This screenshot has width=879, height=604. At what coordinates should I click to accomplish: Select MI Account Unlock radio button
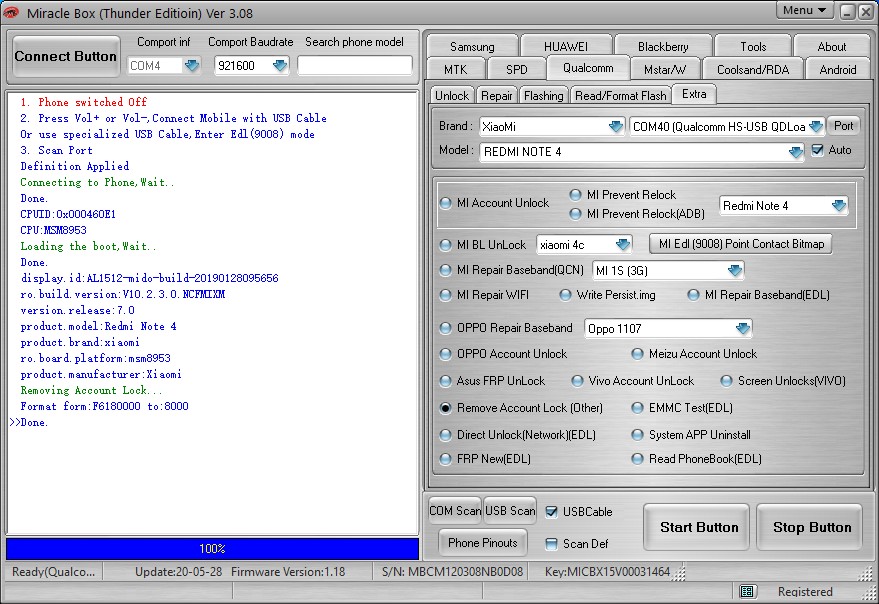pos(446,203)
